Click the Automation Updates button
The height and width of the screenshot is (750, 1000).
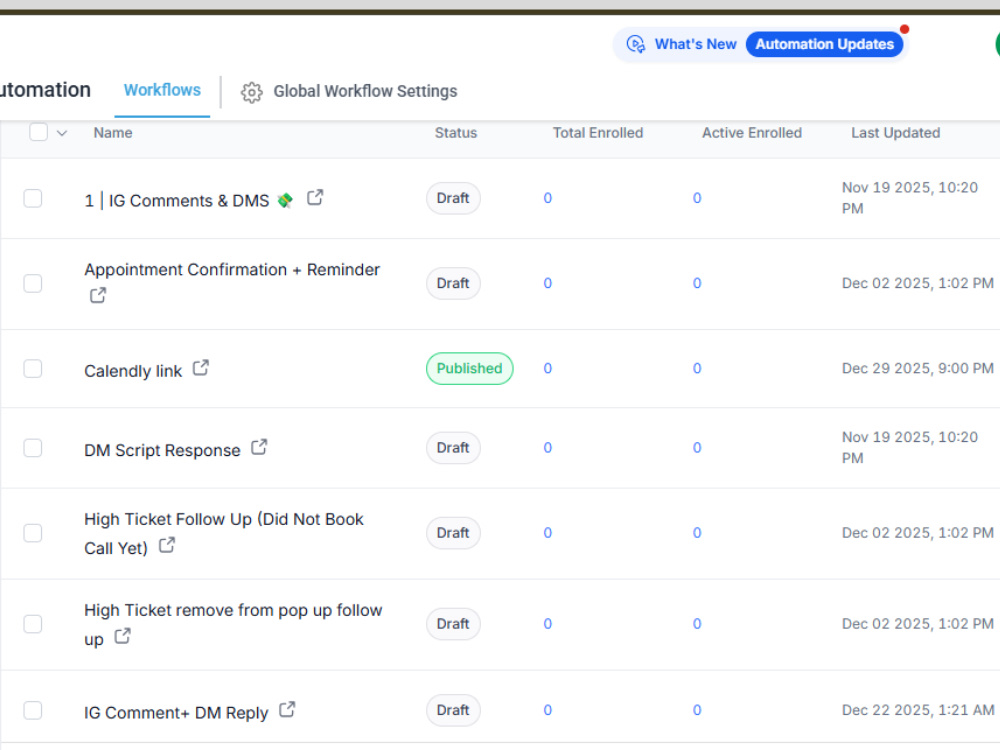click(825, 44)
